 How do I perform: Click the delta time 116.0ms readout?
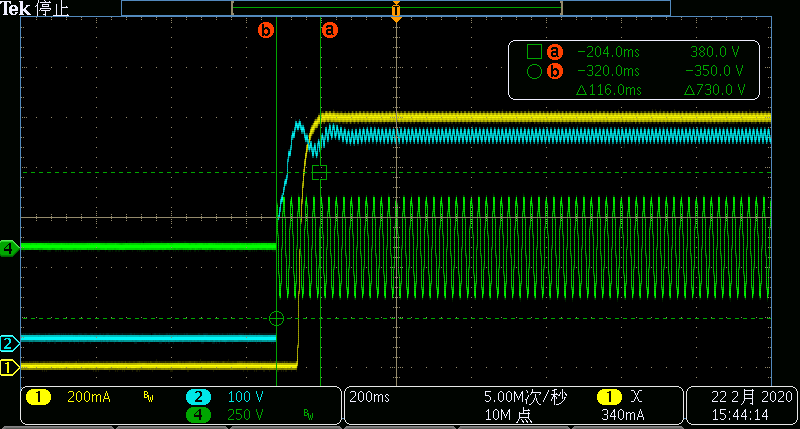pyautogui.click(x=609, y=90)
